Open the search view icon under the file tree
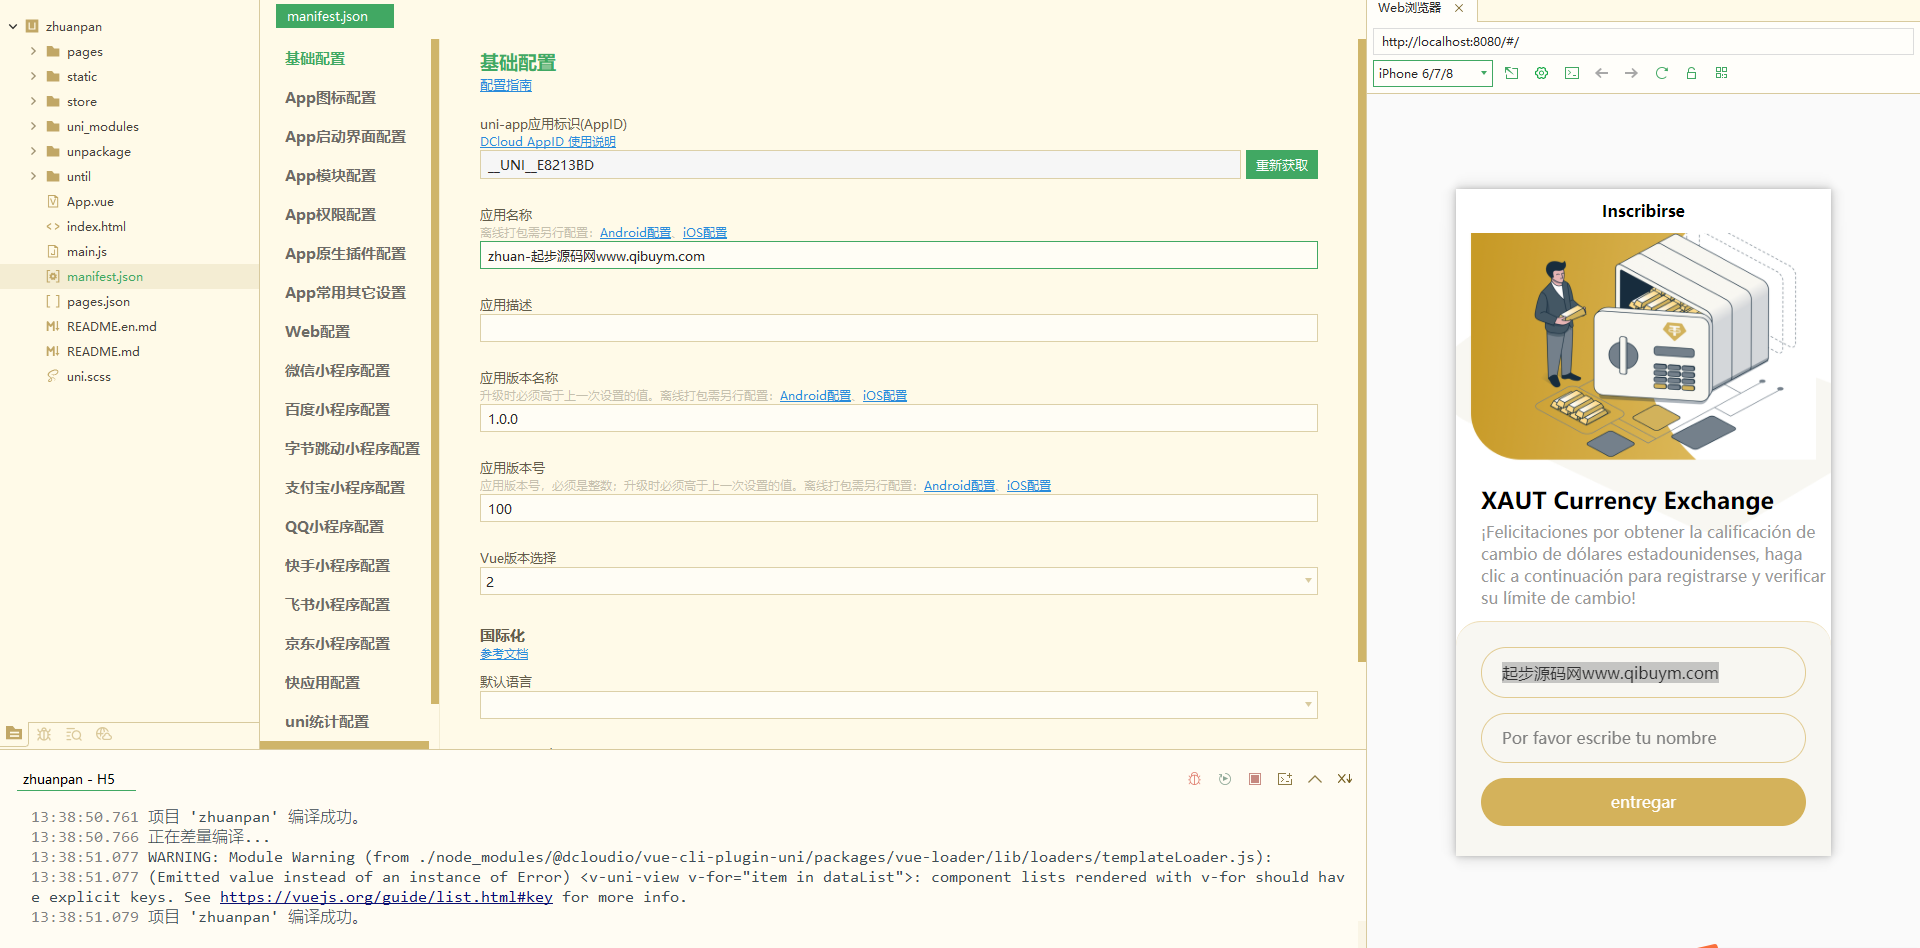Screen dimensions: 1920x948 74,734
